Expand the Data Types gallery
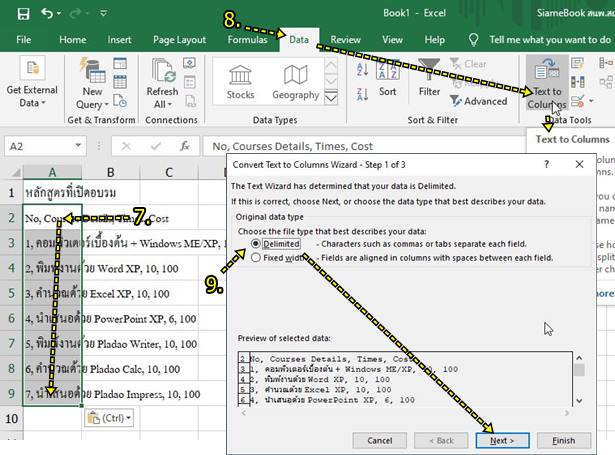The width and height of the screenshot is (615, 455). pos(331,98)
